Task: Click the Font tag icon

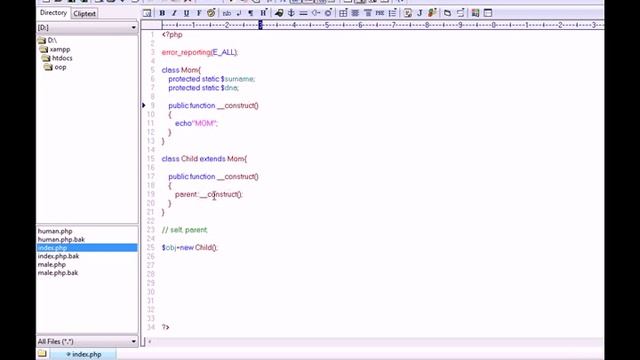Action: click(199, 13)
